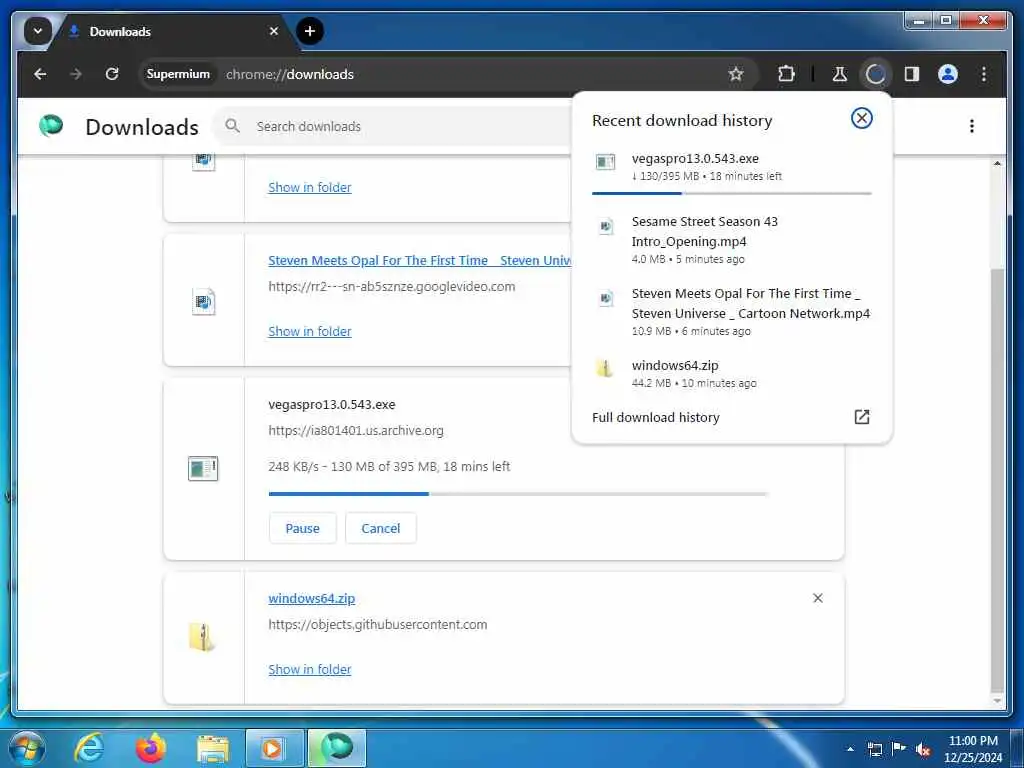Click the Supermium site chip
The image size is (1024, 768).
click(178, 74)
